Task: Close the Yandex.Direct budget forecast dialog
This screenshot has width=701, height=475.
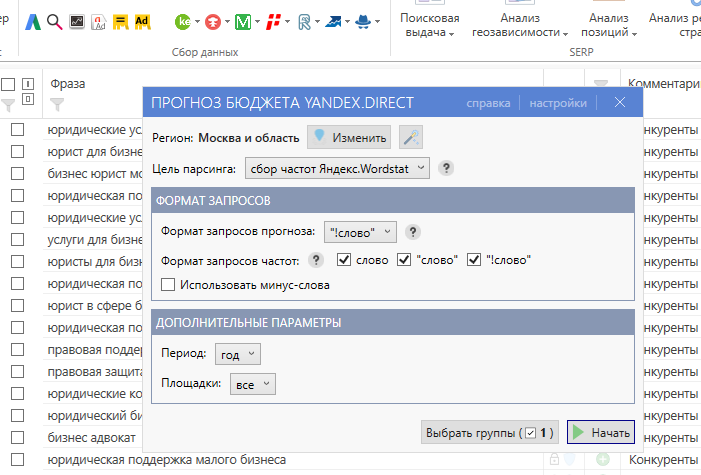Action: coord(620,102)
